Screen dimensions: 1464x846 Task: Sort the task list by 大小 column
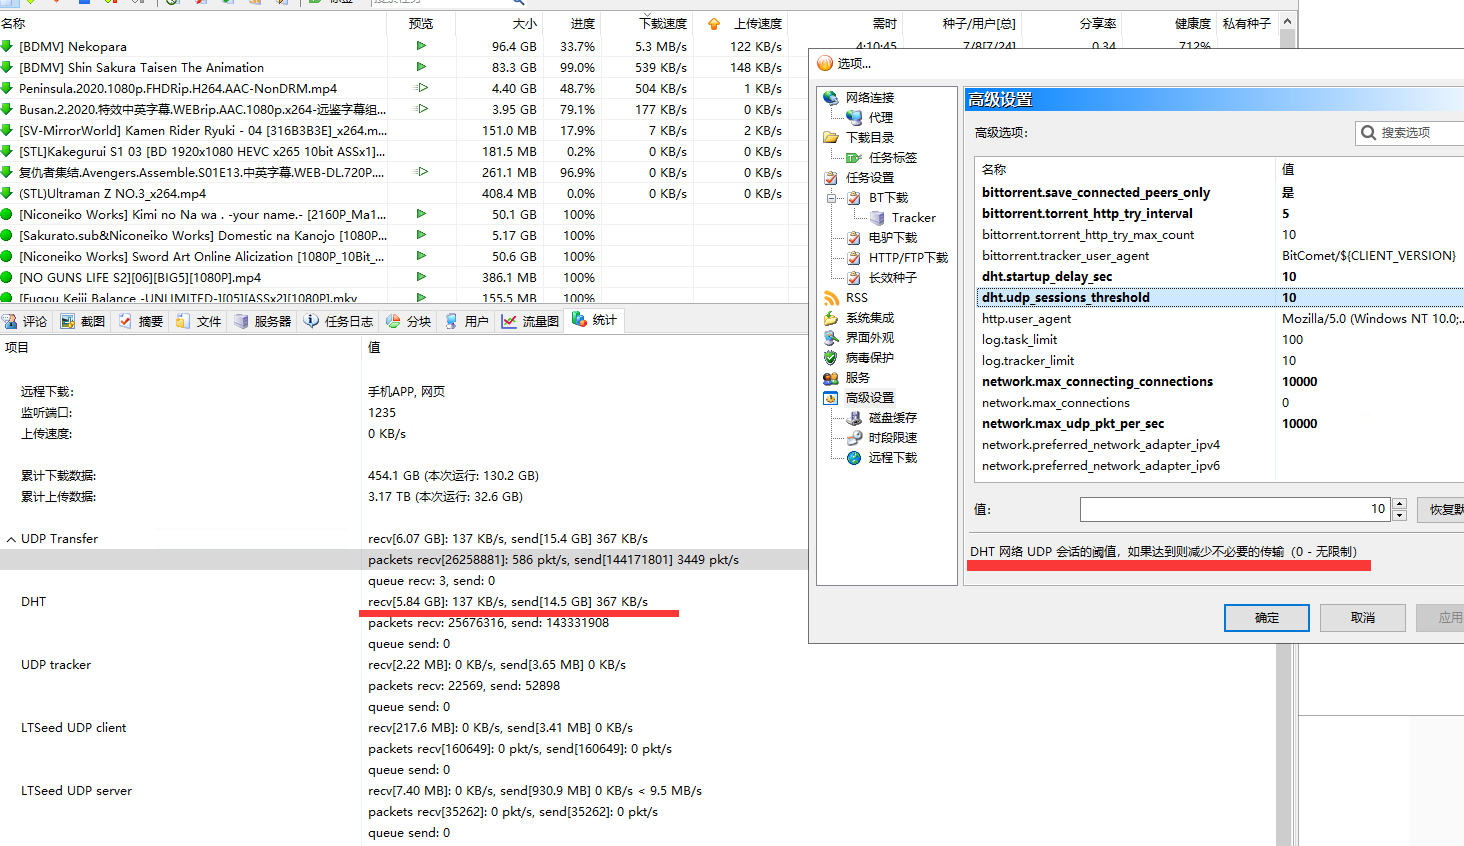coord(499,23)
